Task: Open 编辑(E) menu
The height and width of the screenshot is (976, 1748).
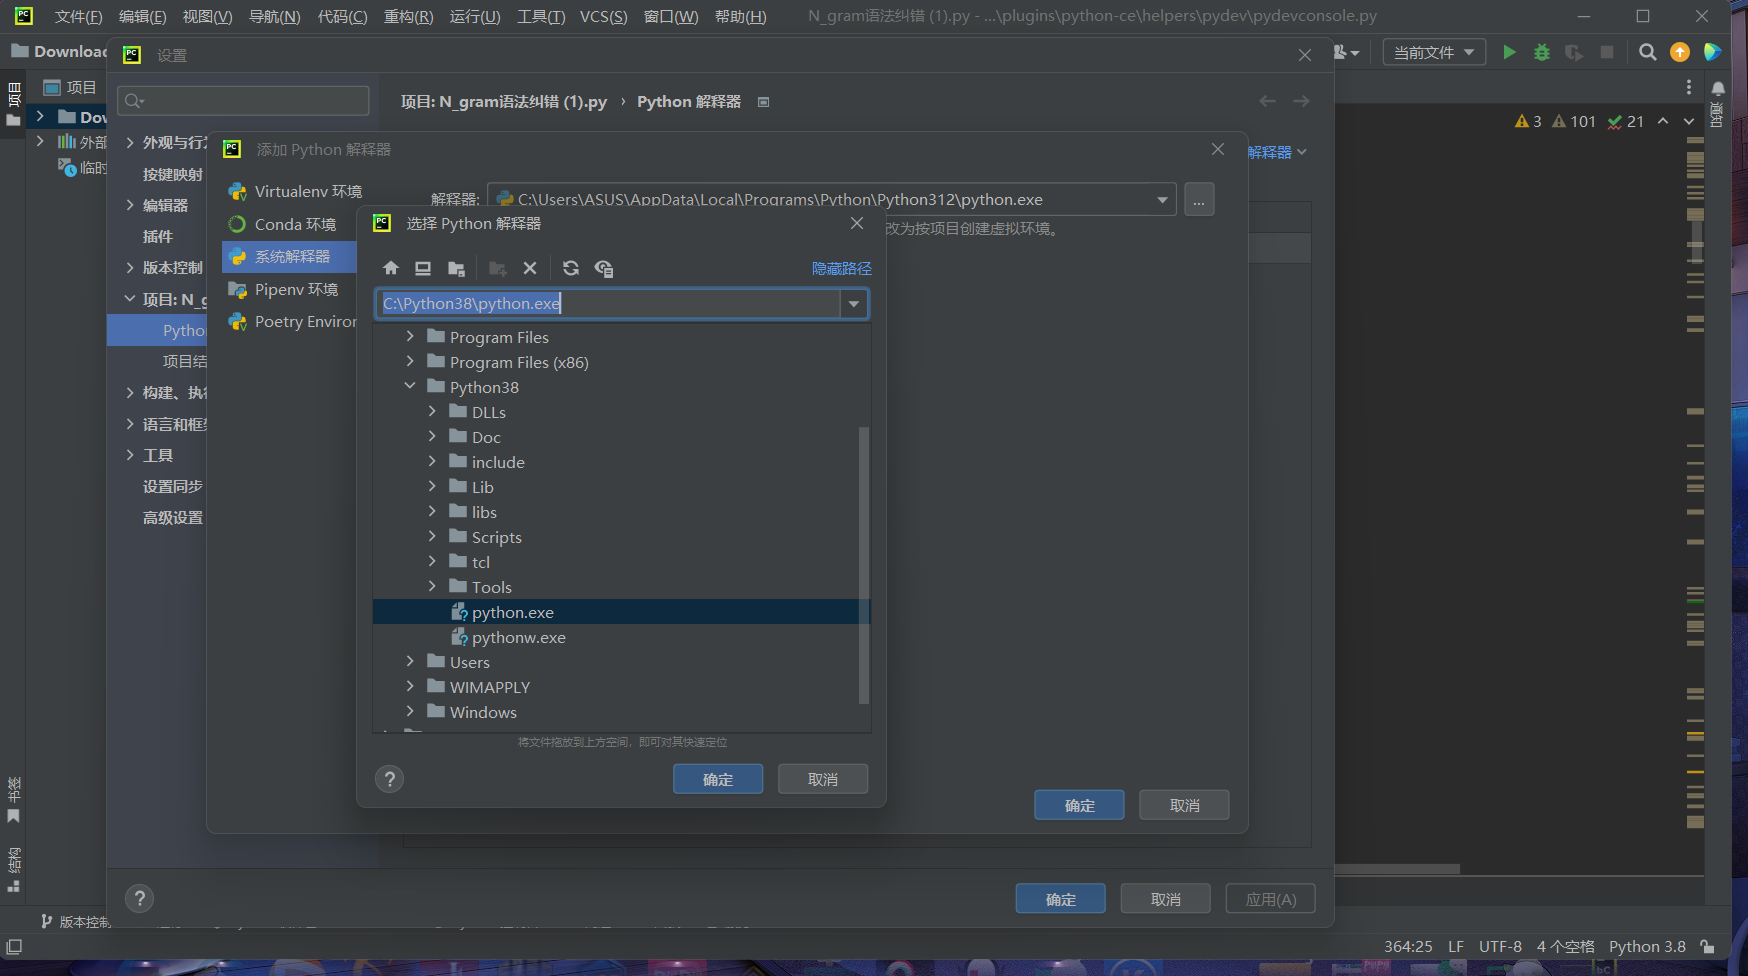Action: tap(142, 16)
